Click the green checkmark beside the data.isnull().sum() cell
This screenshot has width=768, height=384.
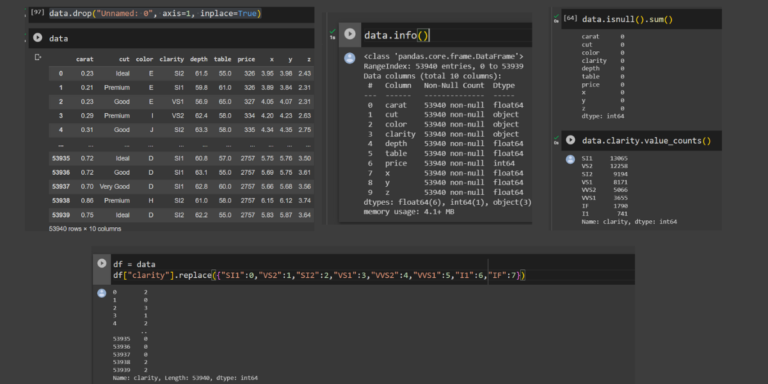point(556,16)
